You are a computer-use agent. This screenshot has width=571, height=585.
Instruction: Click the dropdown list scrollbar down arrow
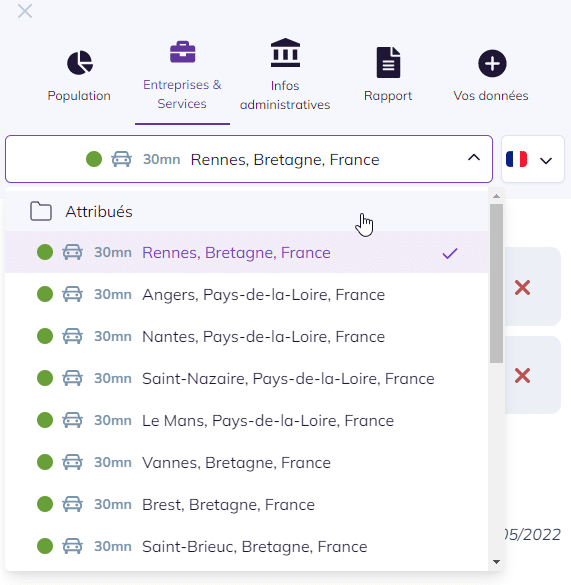pyautogui.click(x=496, y=562)
